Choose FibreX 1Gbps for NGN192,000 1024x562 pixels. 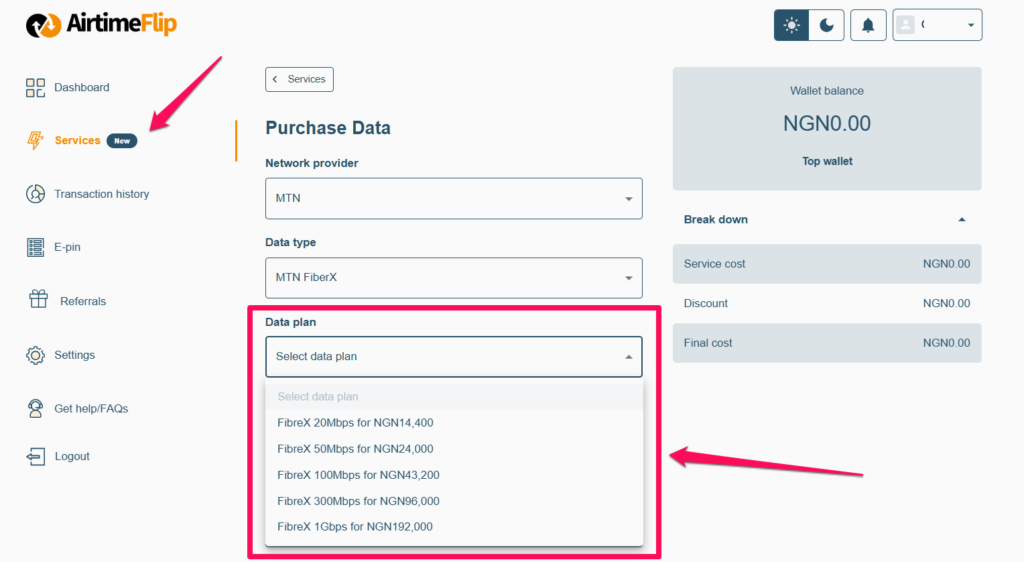point(454,527)
